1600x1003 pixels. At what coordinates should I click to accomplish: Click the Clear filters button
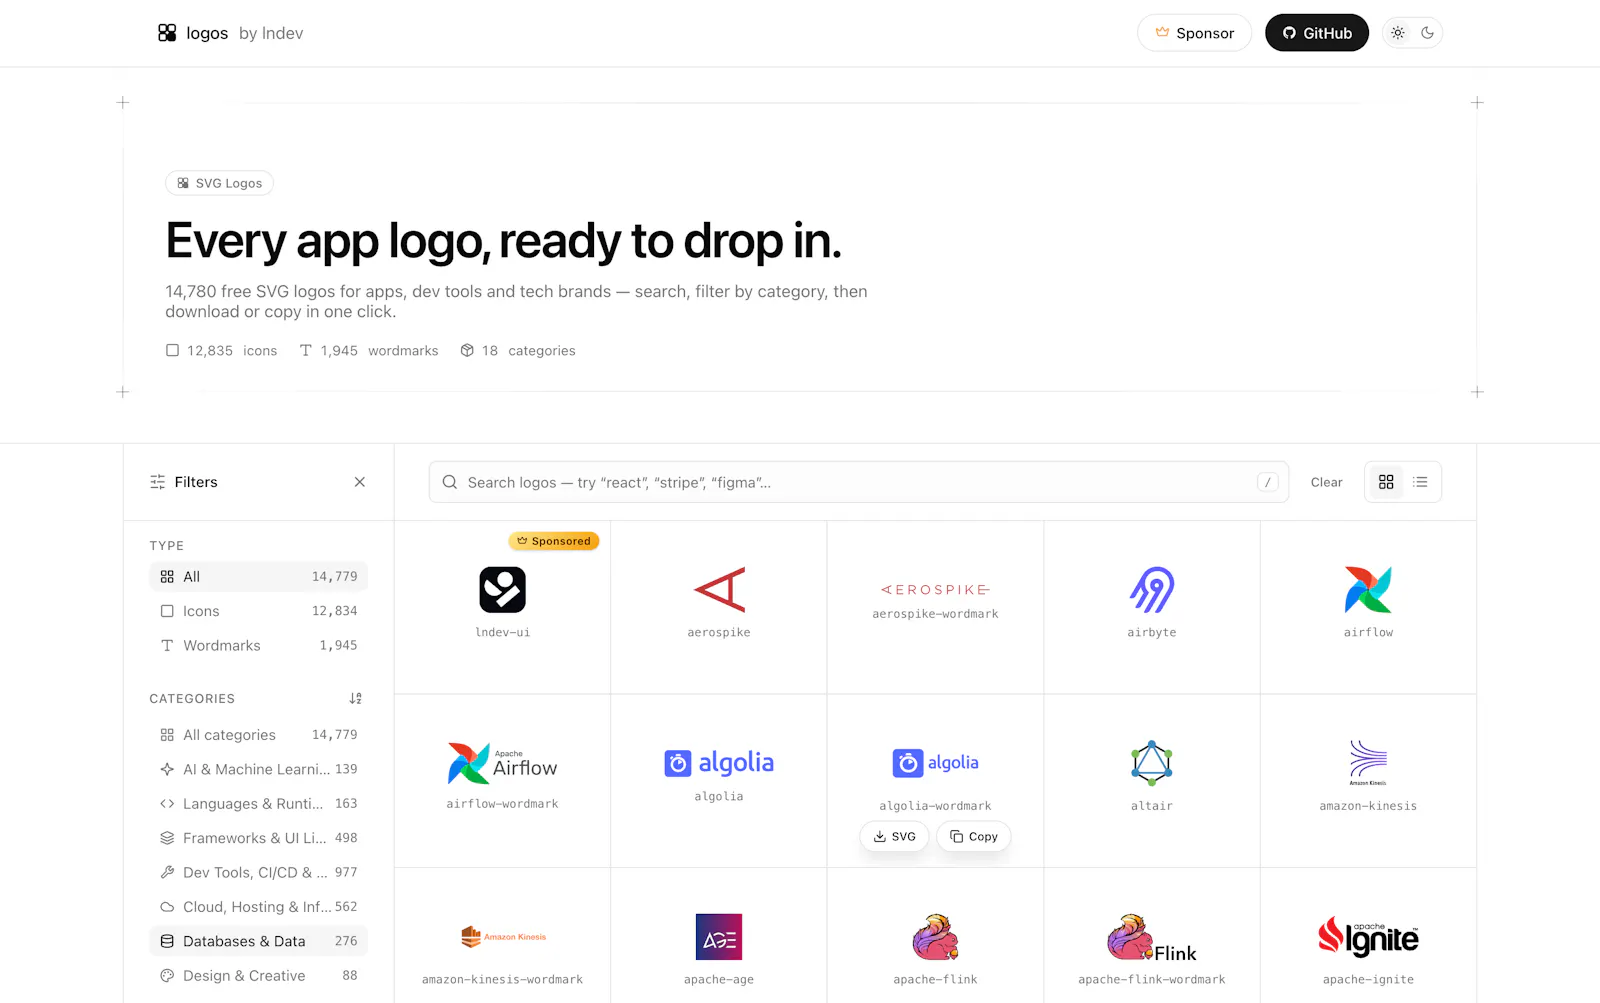pyautogui.click(x=1327, y=482)
